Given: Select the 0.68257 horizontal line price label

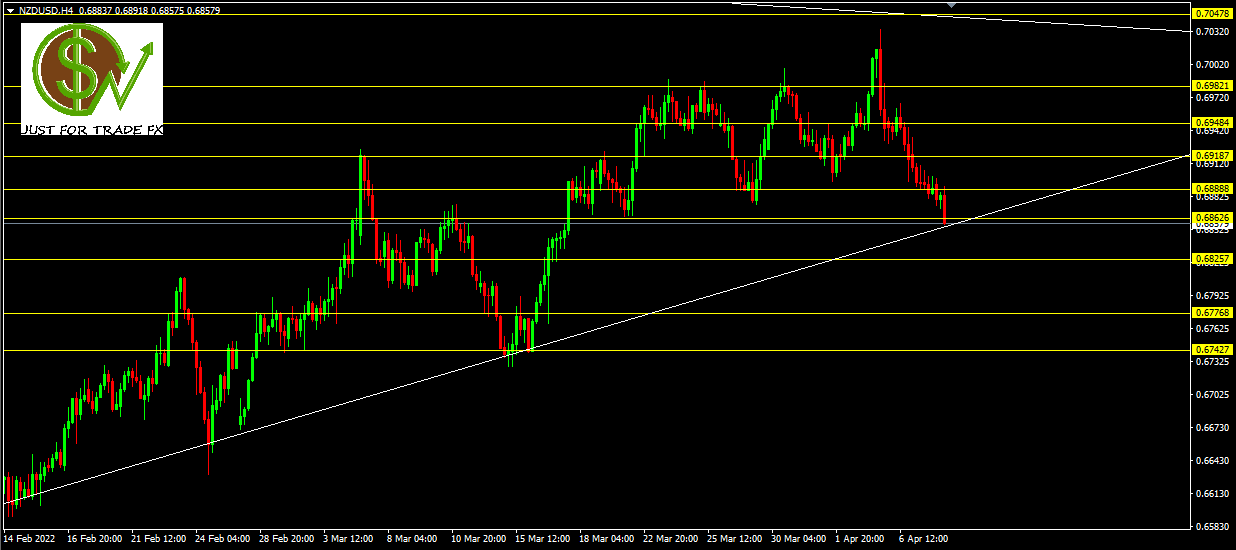Looking at the screenshot, I should pos(1213,258).
